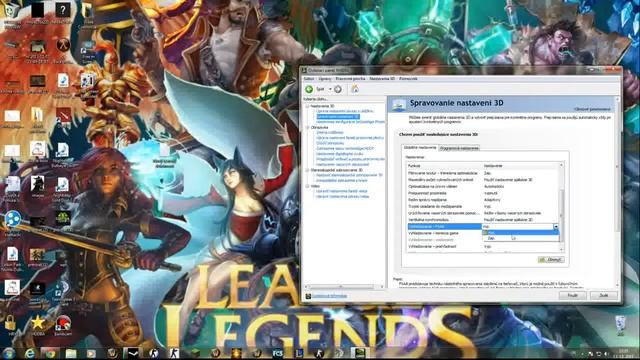Select the red helmet desktop icon
This screenshot has height=360, width=640.
click(x=63, y=324)
